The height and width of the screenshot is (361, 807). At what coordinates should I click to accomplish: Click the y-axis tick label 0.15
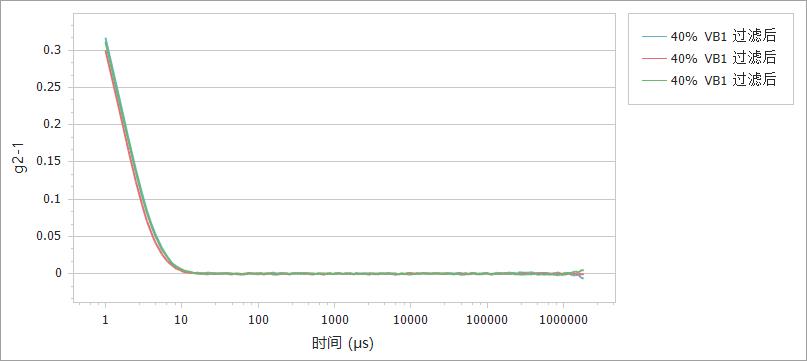click(x=49, y=162)
